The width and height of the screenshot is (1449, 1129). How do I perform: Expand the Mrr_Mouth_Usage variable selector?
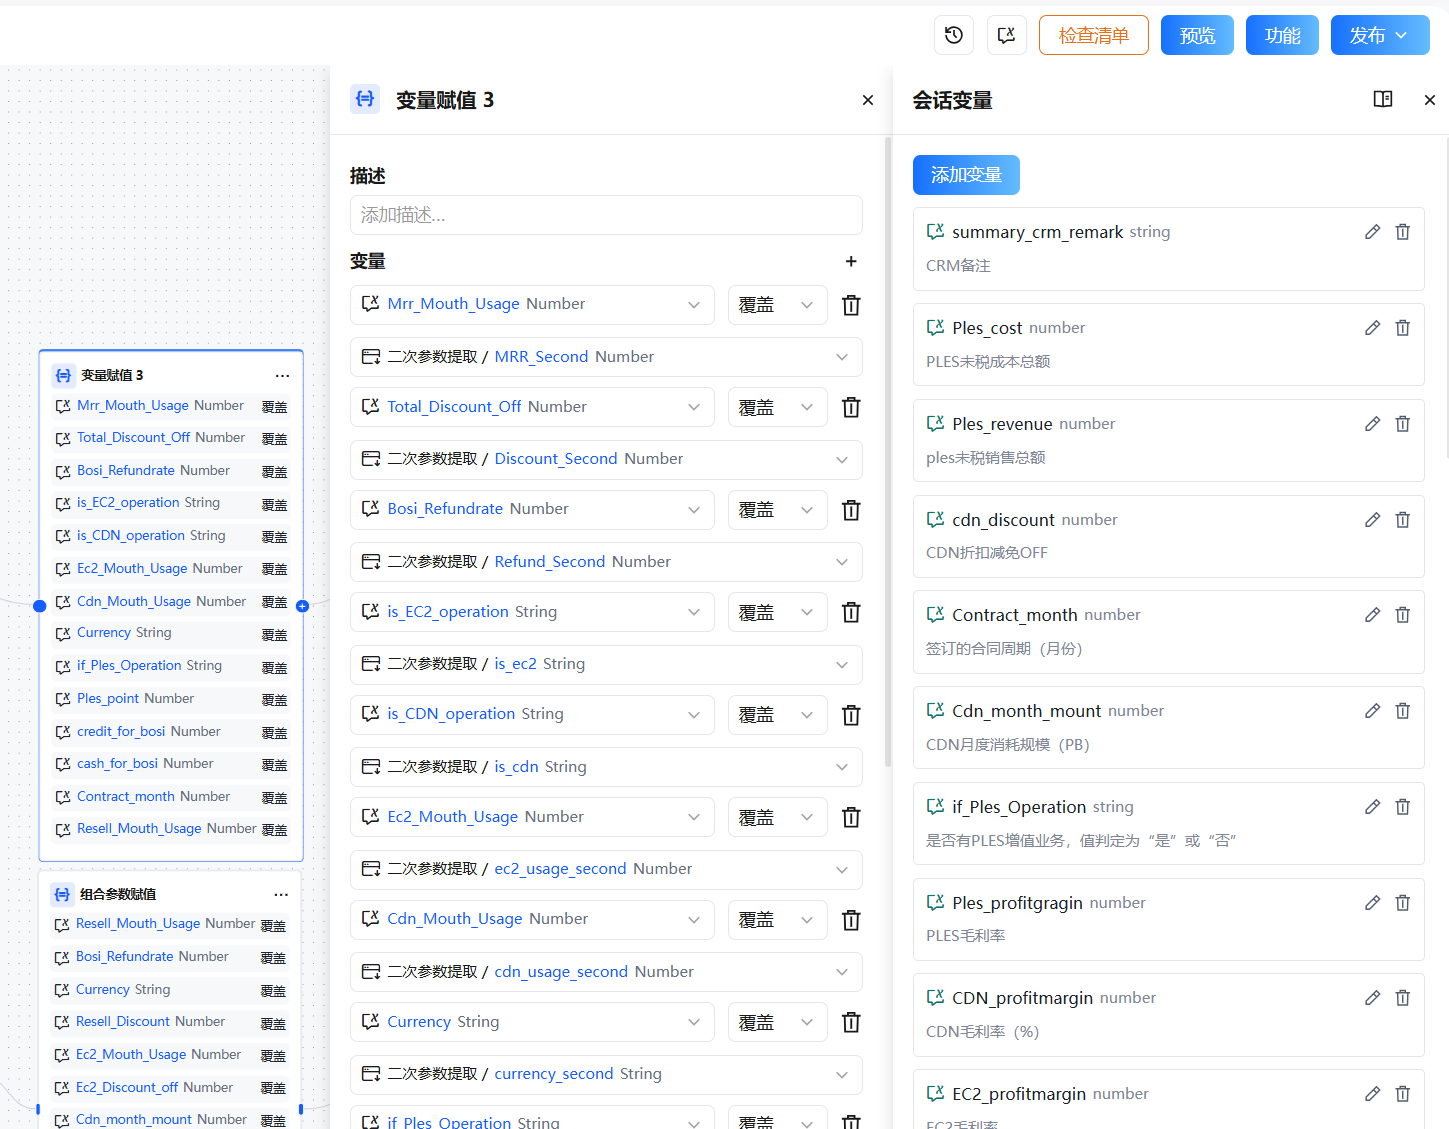(694, 304)
